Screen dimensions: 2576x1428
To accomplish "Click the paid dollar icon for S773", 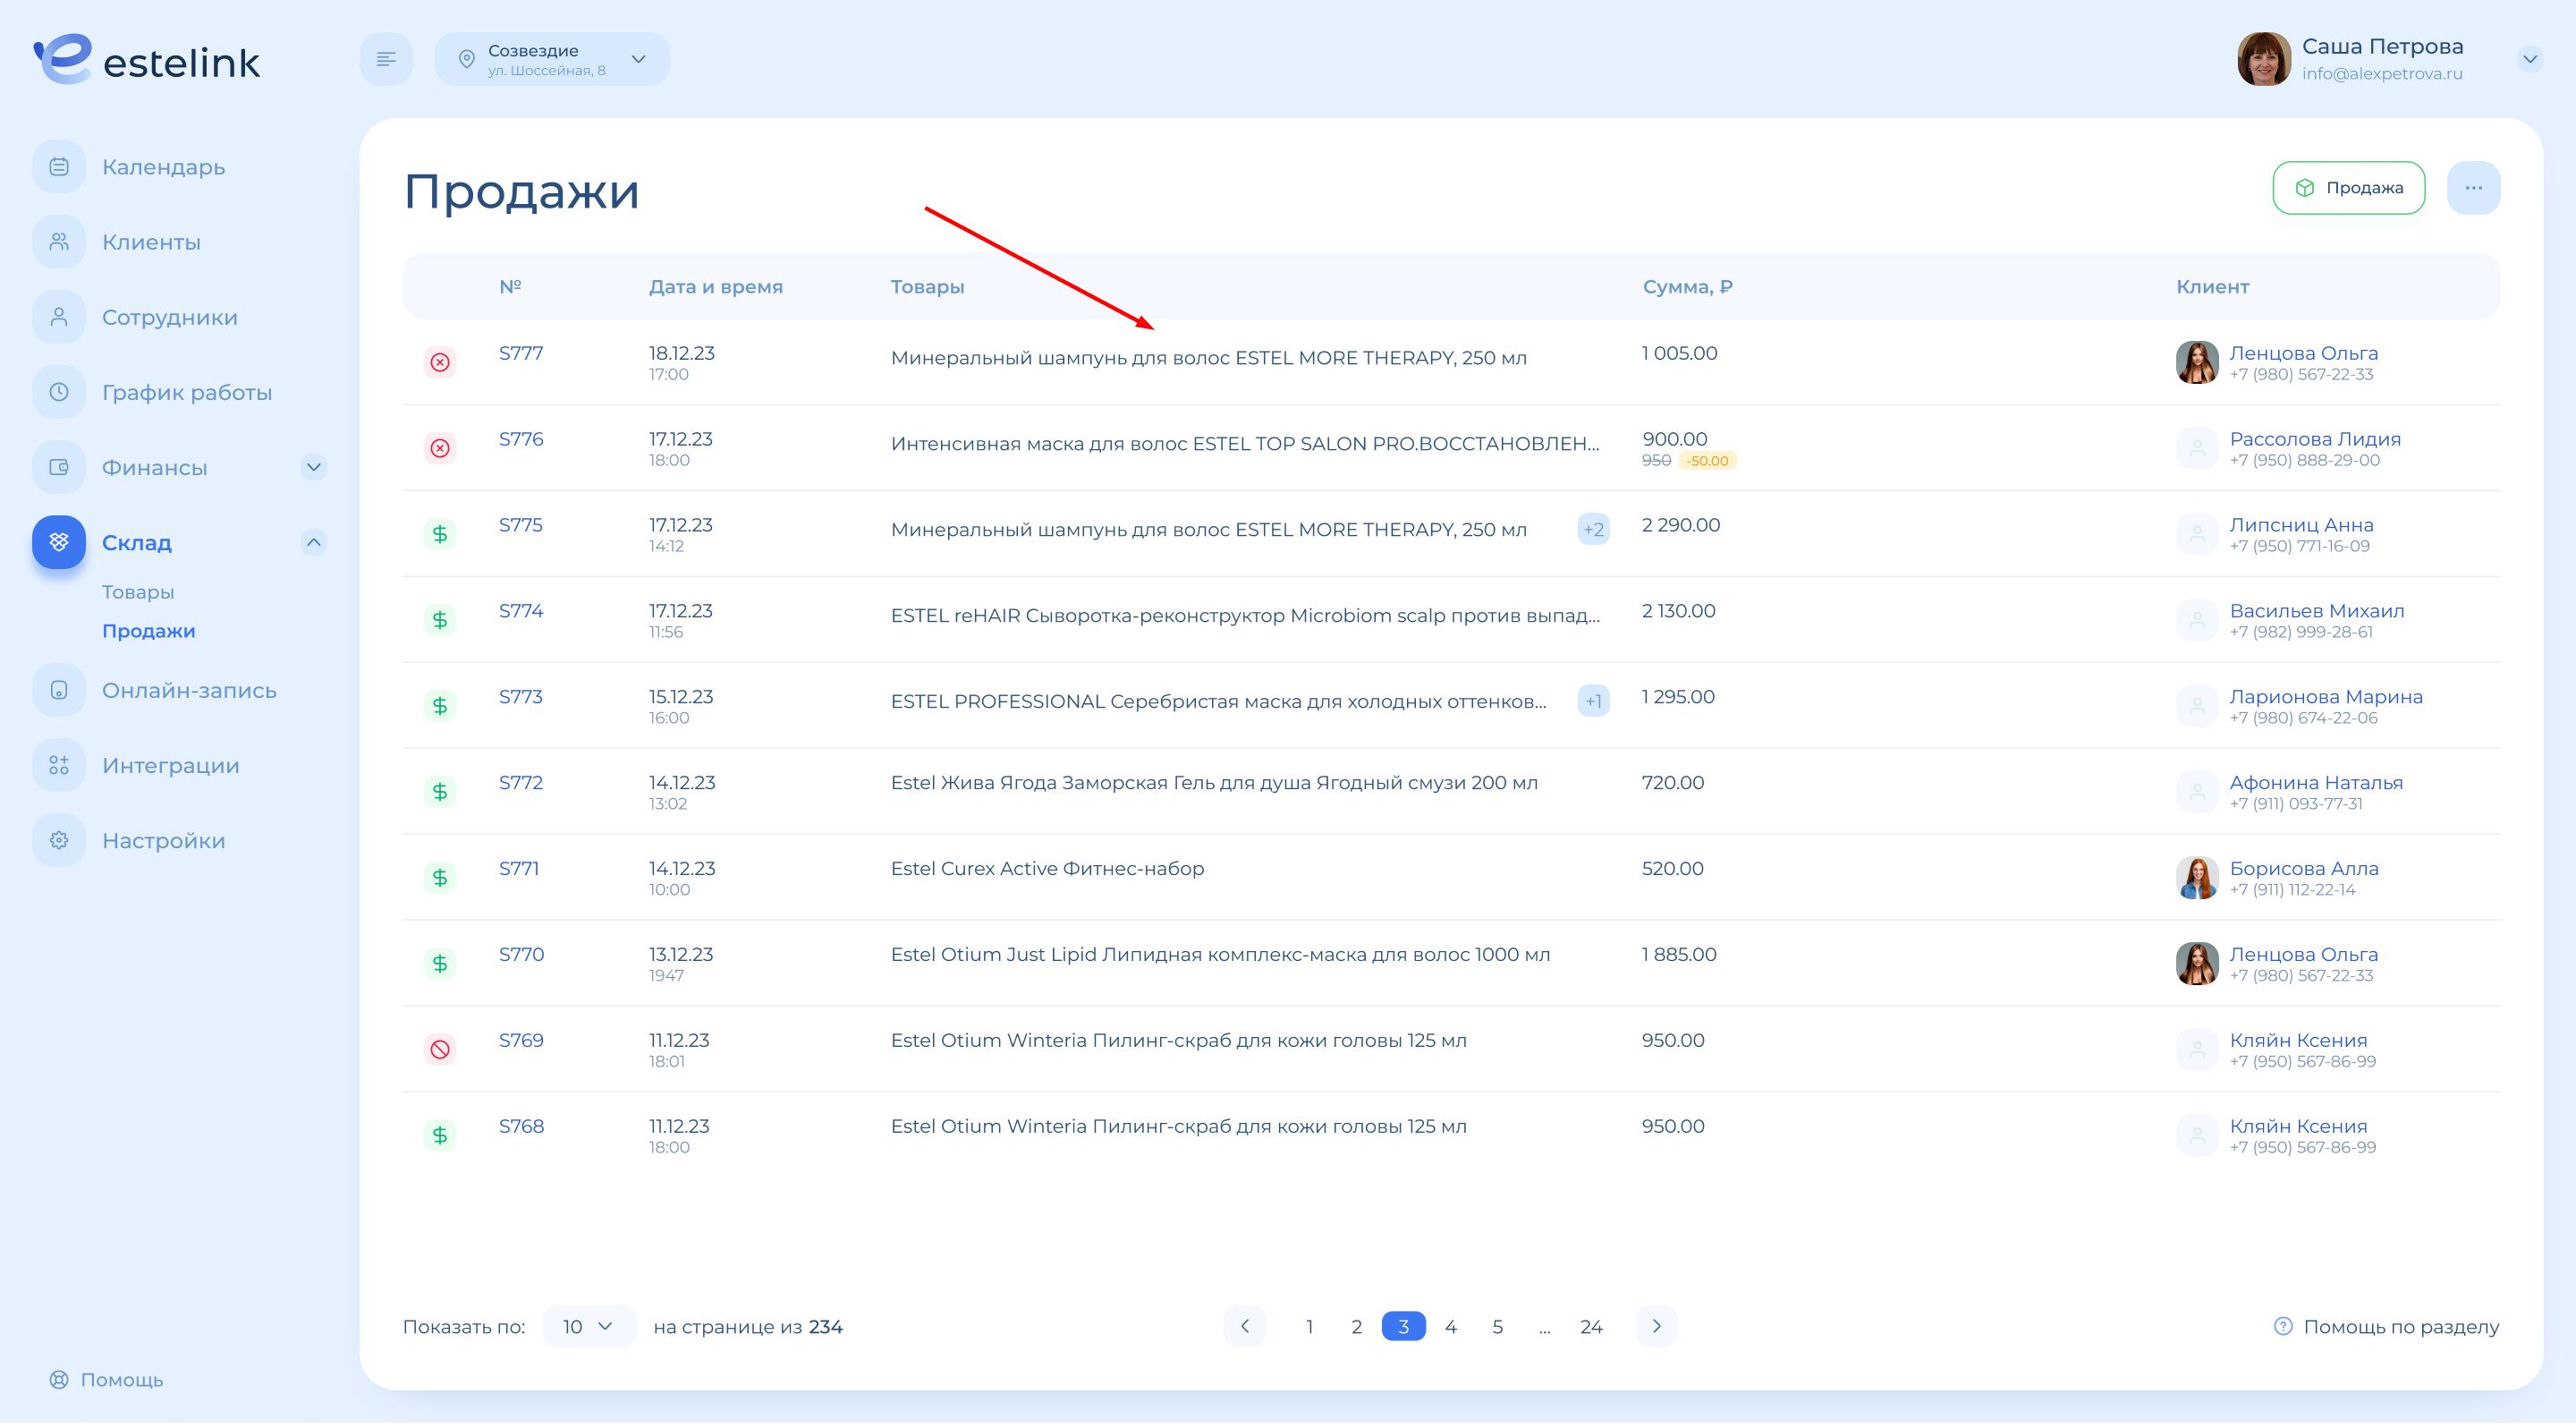I will (x=440, y=706).
